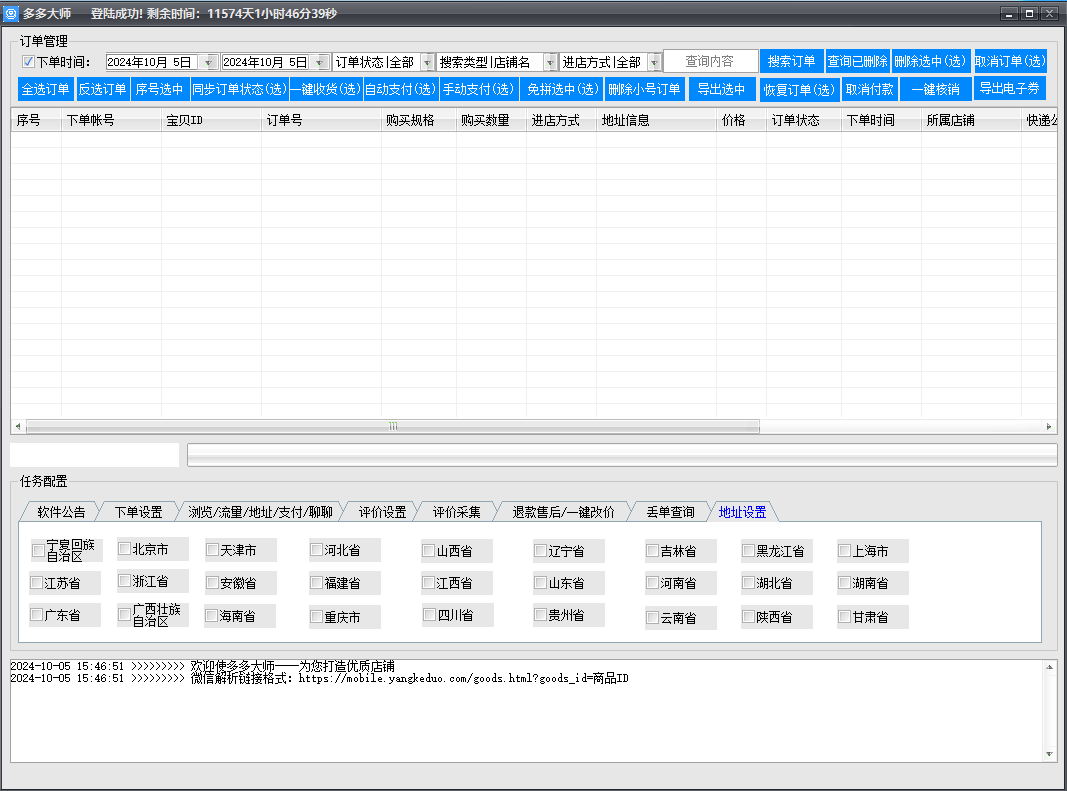Click the 搜索订单 button
Image resolution: width=1067 pixels, height=791 pixels.
point(791,62)
